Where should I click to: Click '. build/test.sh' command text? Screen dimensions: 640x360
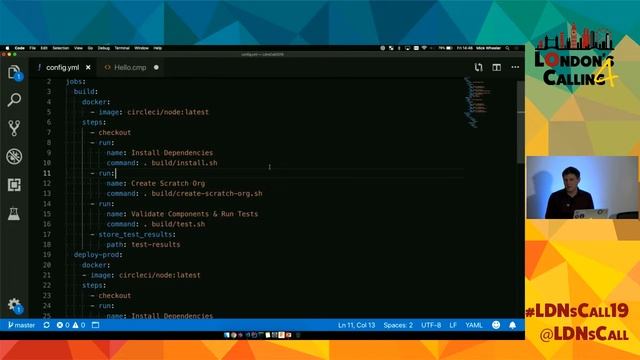[174, 224]
